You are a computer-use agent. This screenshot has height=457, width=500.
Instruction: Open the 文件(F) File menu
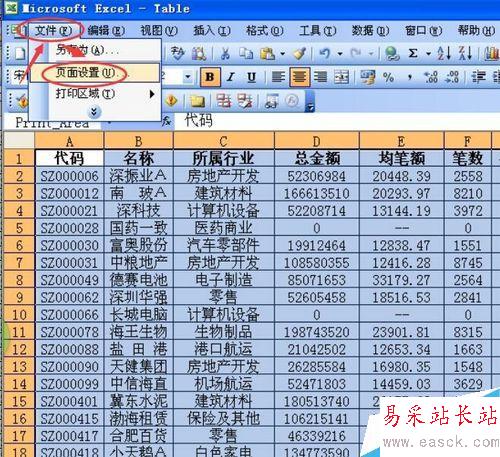point(53,31)
